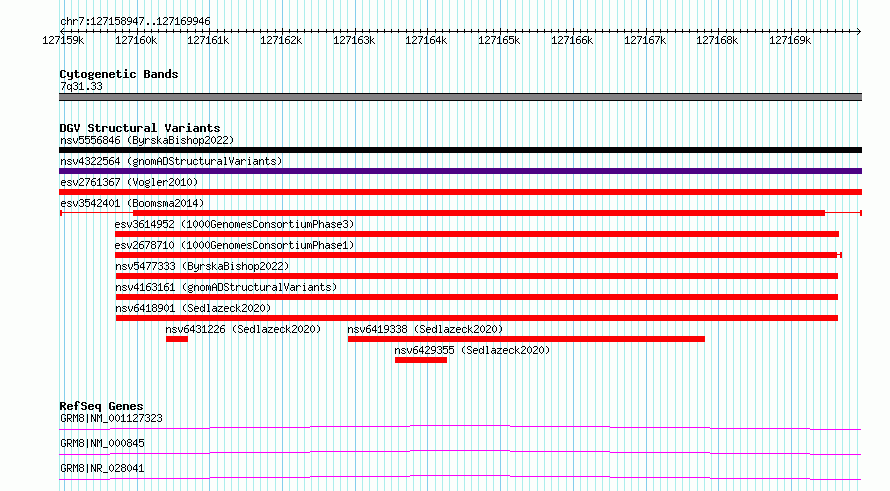Click the nsv6419338 (Sedlazeck2020) red bar
This screenshot has width=890, height=491.
526,339
